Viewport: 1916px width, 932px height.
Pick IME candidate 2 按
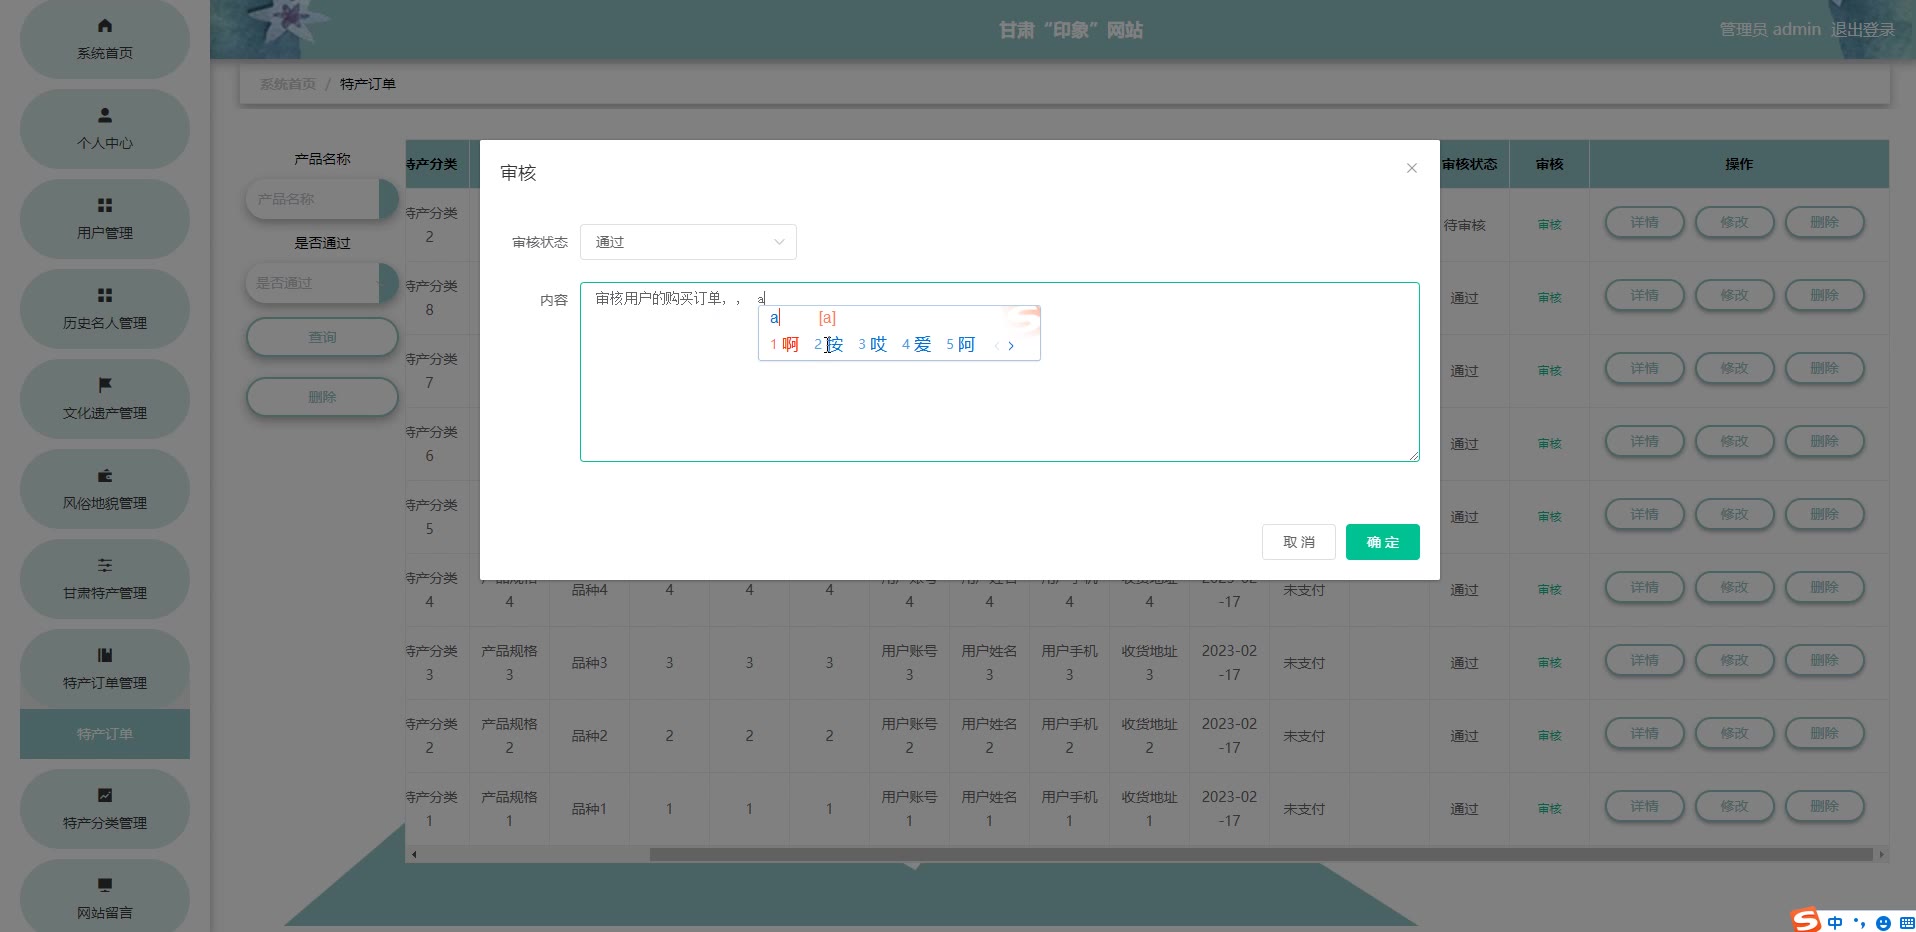coord(829,345)
